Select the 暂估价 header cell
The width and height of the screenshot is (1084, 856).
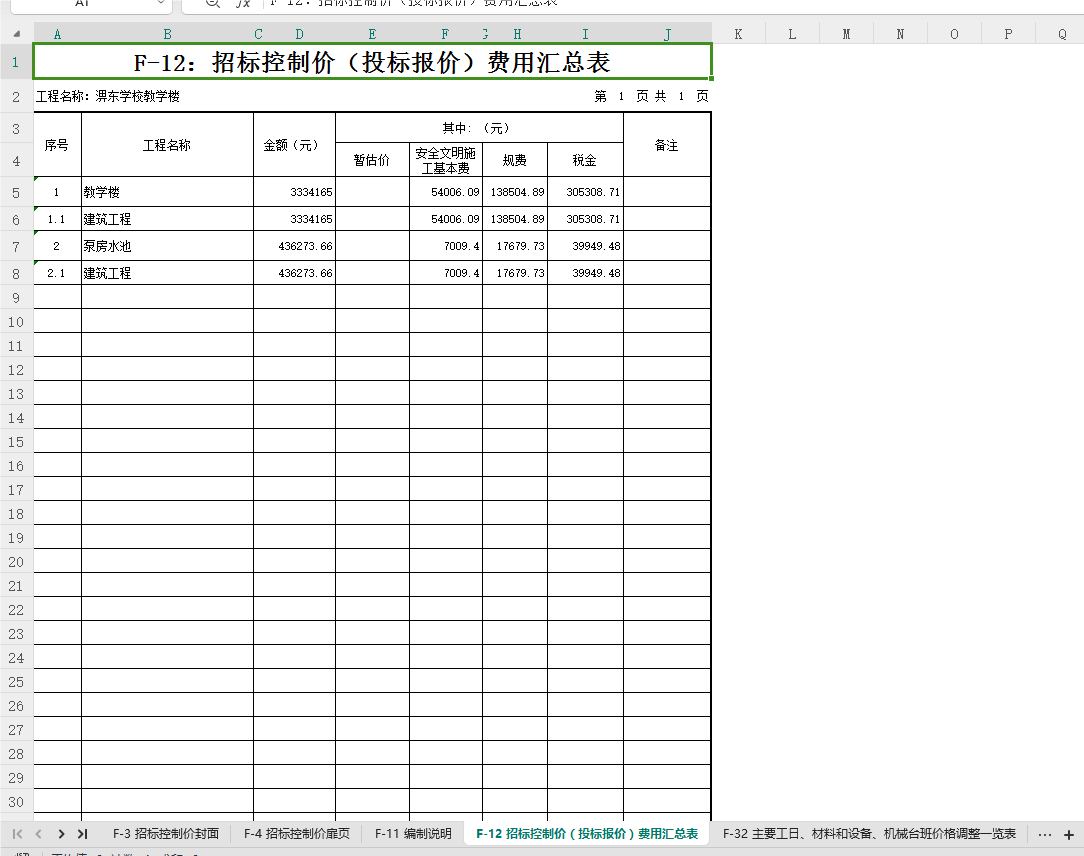coord(372,160)
